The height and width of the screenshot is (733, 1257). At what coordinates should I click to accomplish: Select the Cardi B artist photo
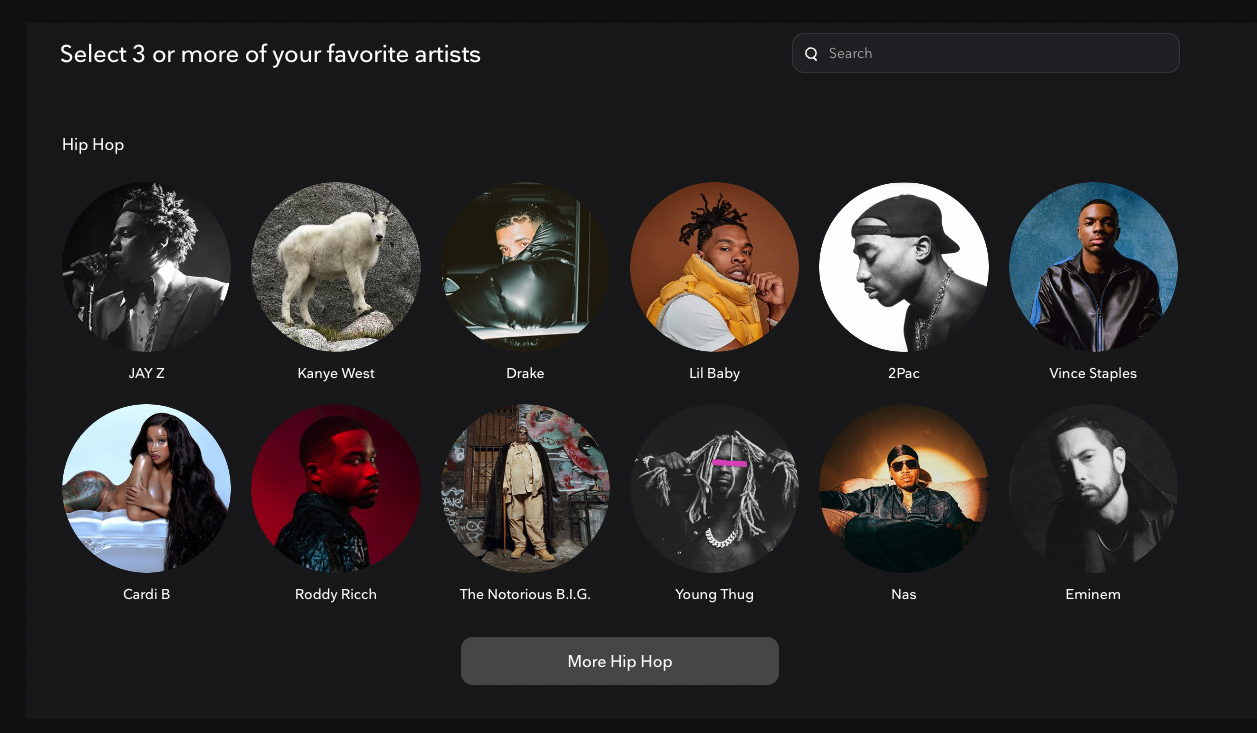147,488
